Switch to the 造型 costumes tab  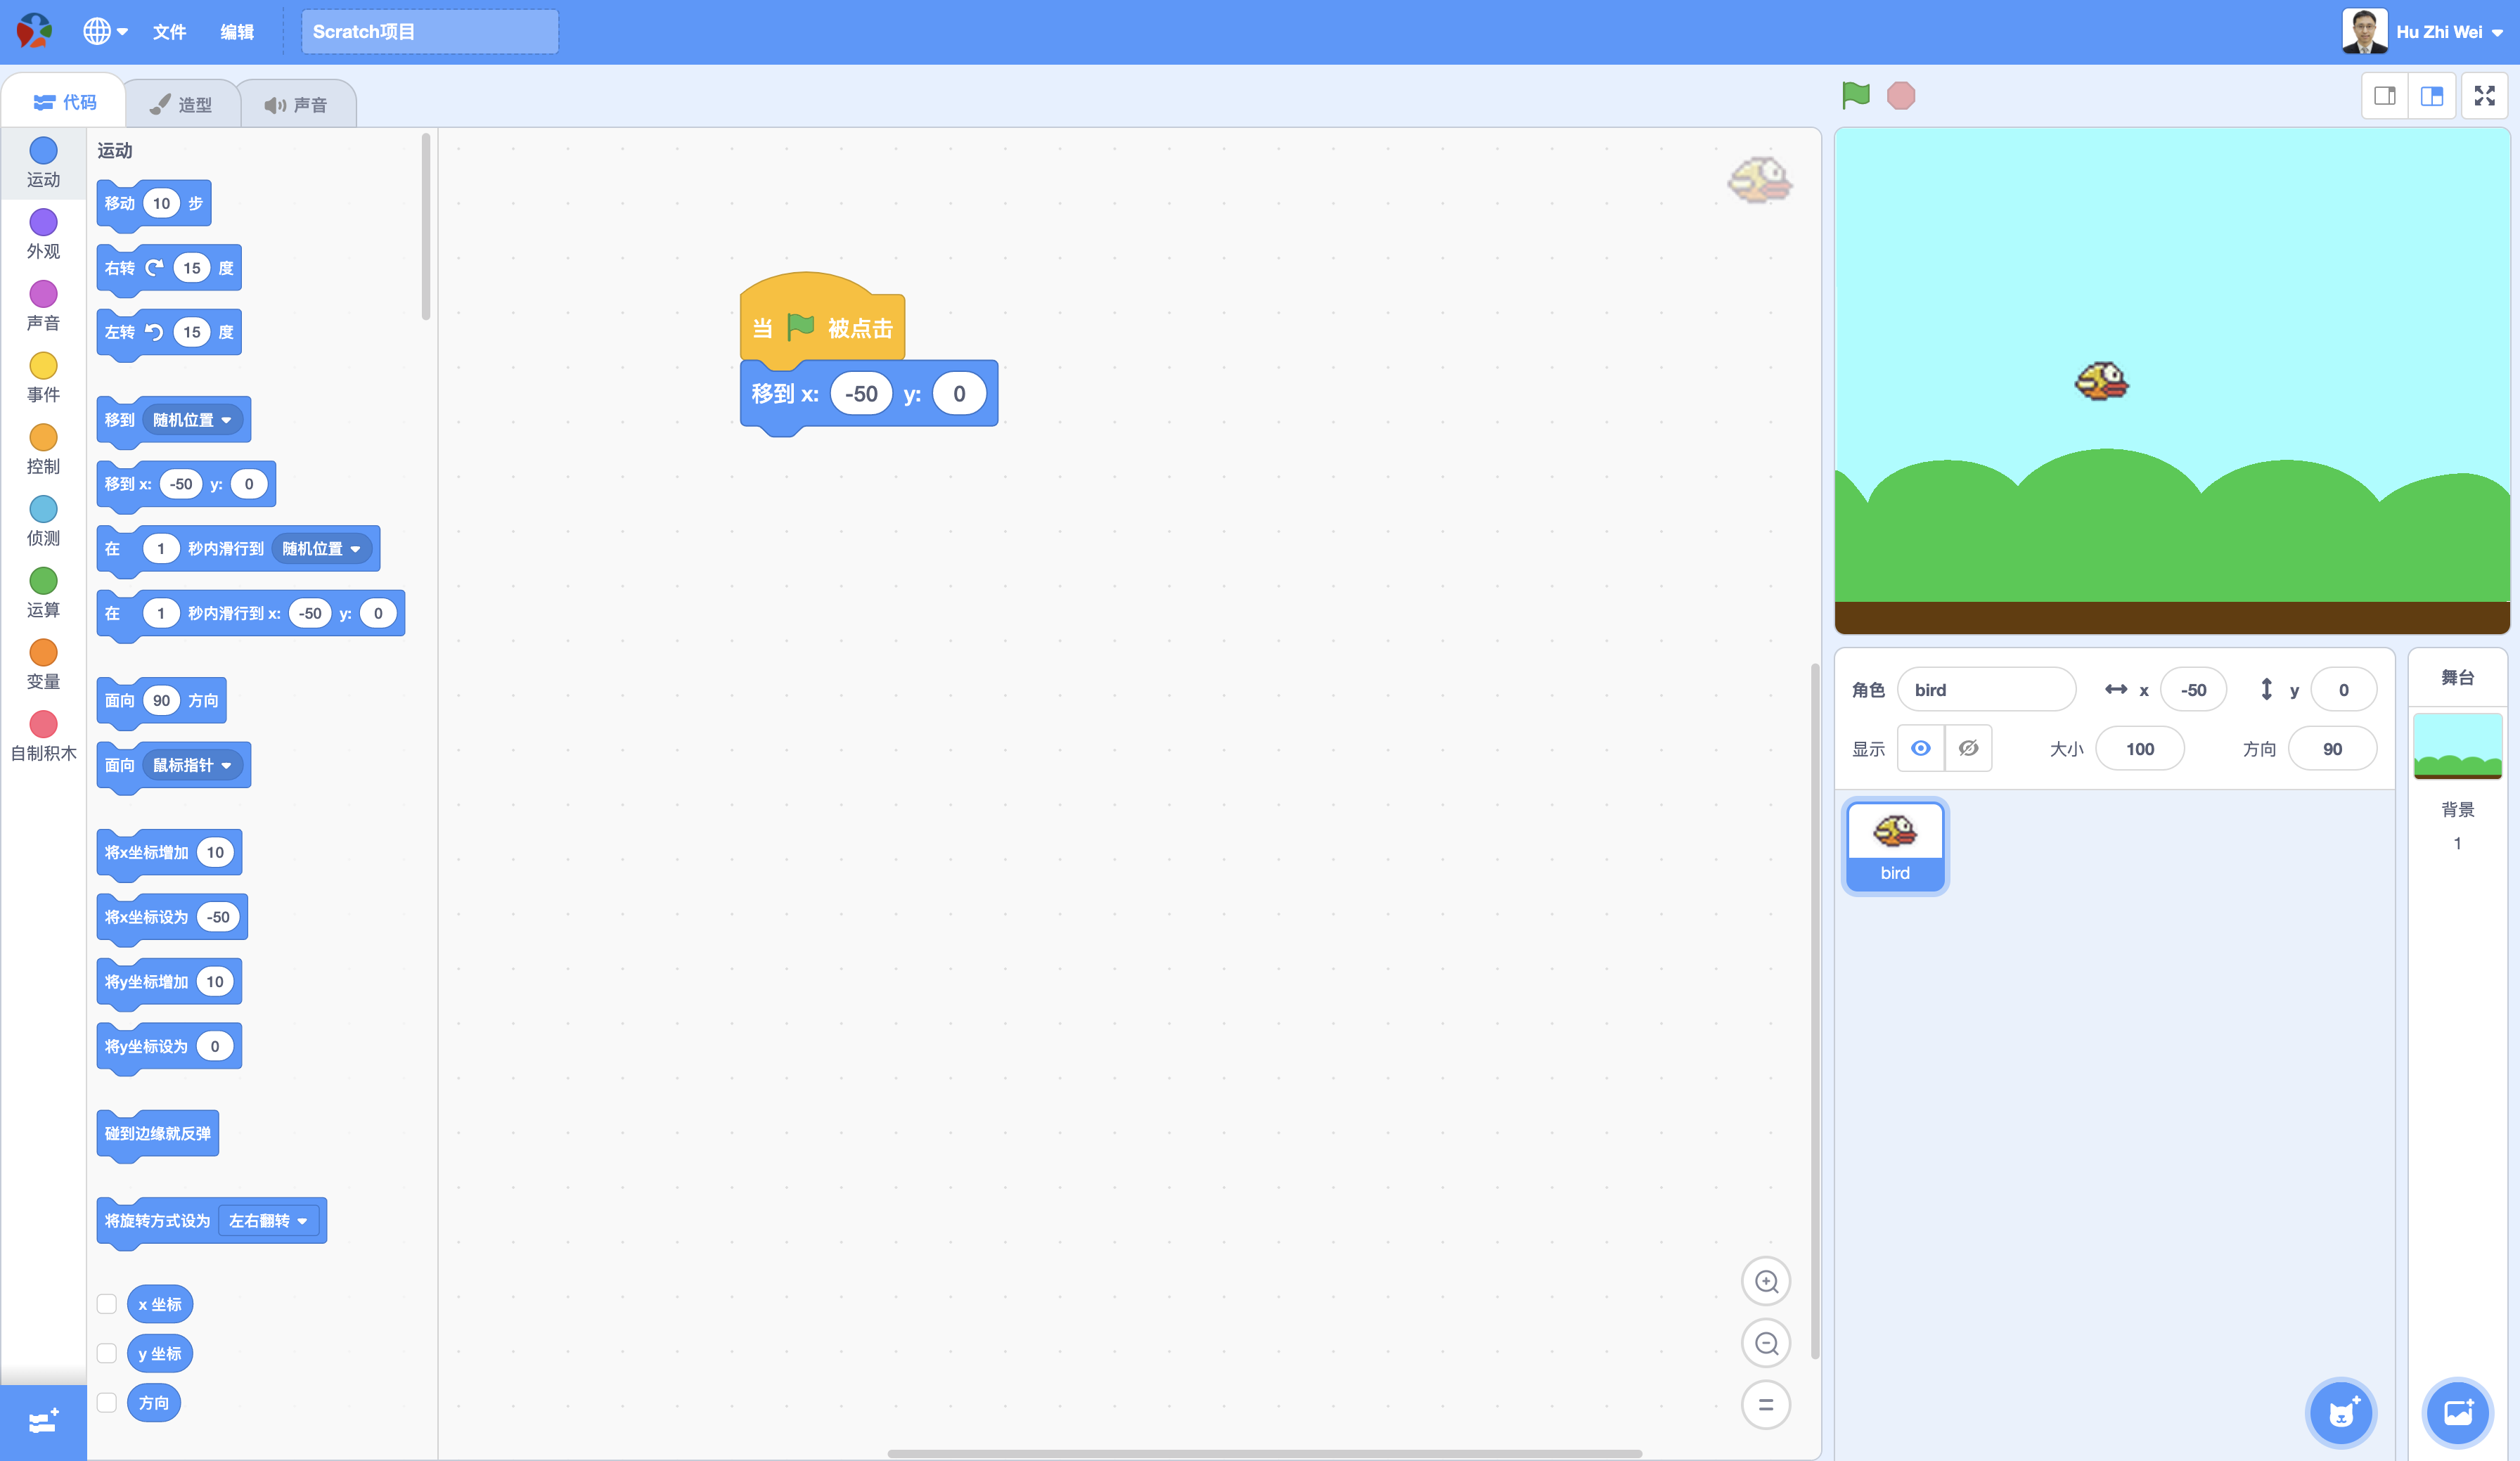(181, 104)
